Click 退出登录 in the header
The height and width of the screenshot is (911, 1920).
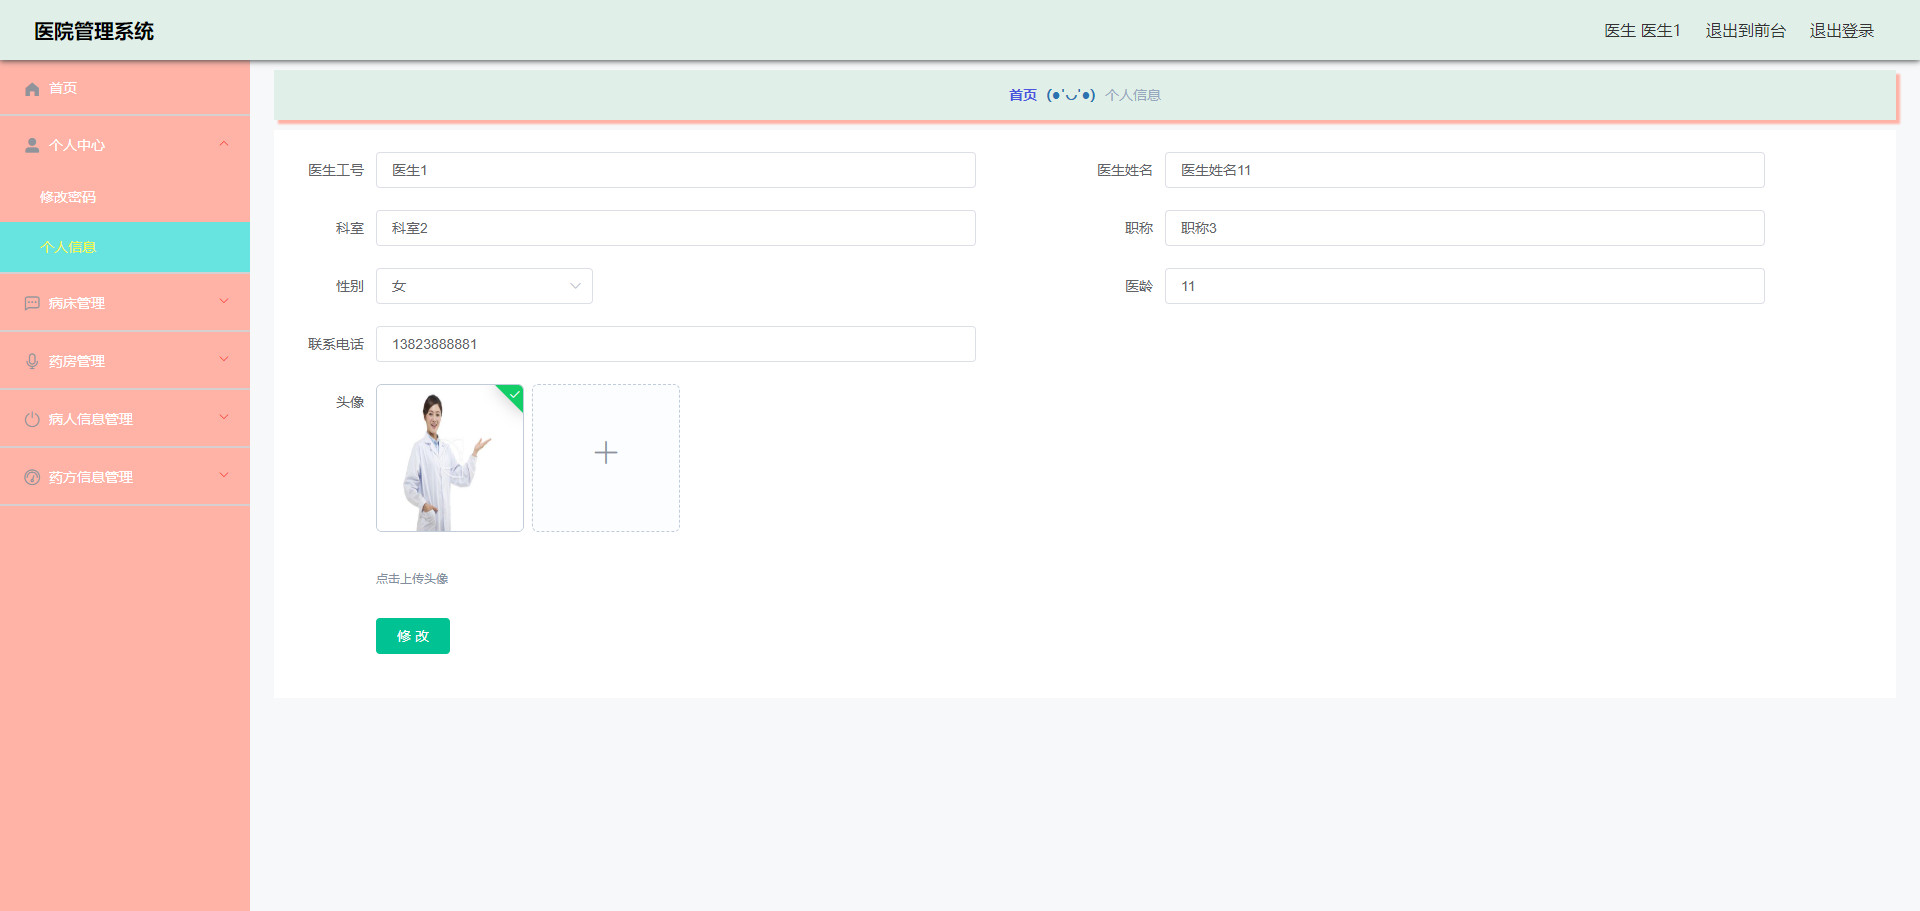click(x=1841, y=31)
